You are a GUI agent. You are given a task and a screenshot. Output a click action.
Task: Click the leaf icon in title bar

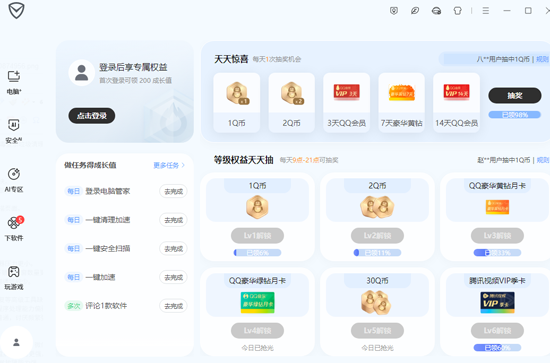click(415, 11)
